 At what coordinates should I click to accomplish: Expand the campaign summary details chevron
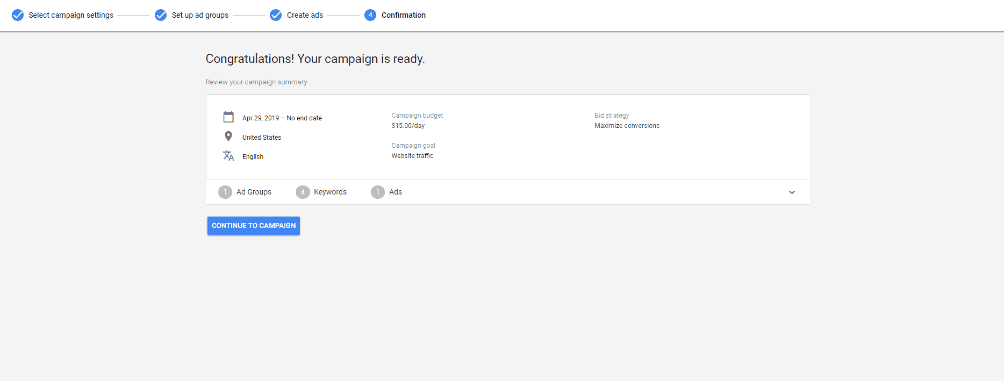coord(792,192)
